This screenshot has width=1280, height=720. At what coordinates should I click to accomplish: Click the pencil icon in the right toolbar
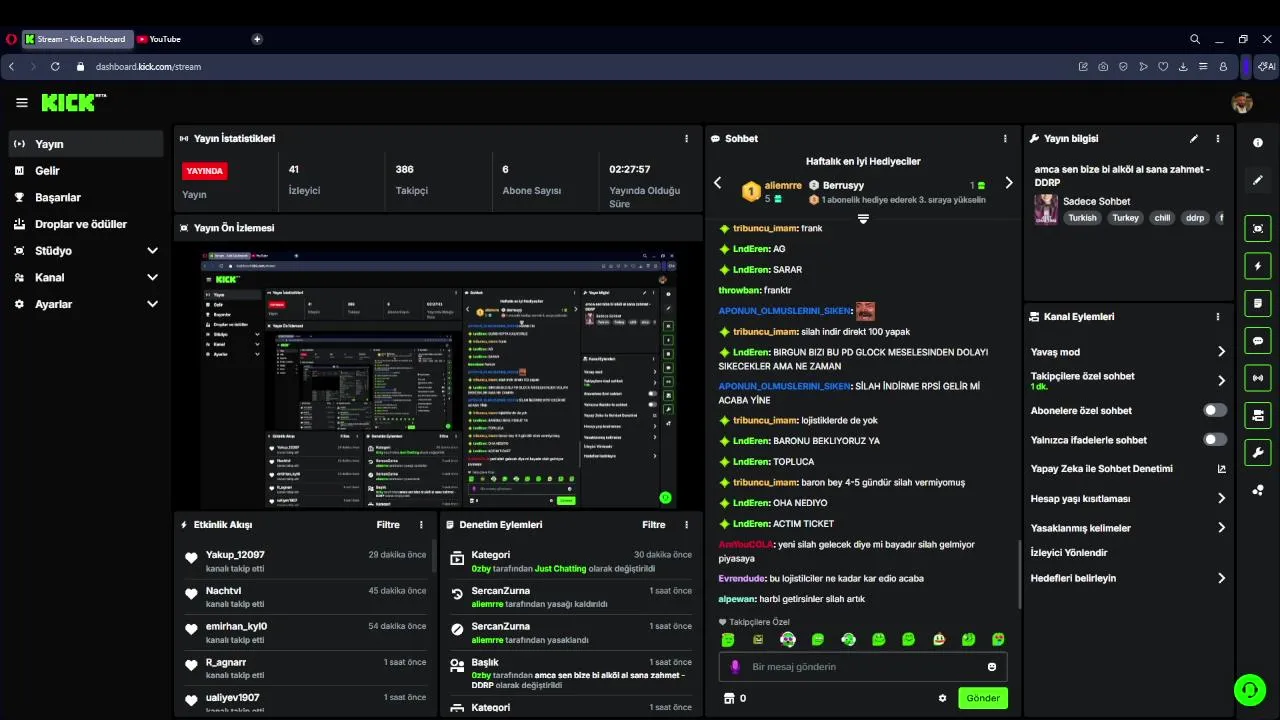[1258, 181]
